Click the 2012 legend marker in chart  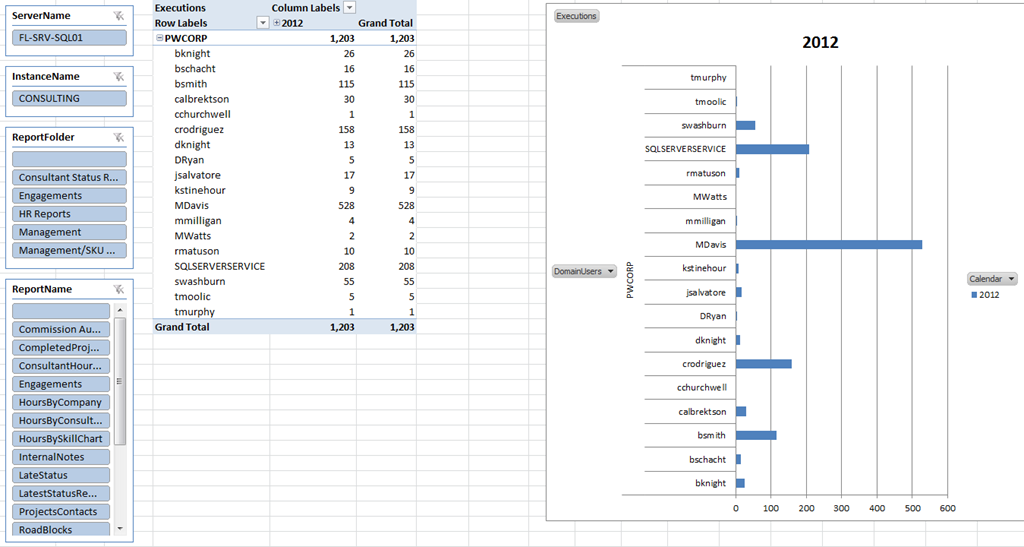coord(973,295)
